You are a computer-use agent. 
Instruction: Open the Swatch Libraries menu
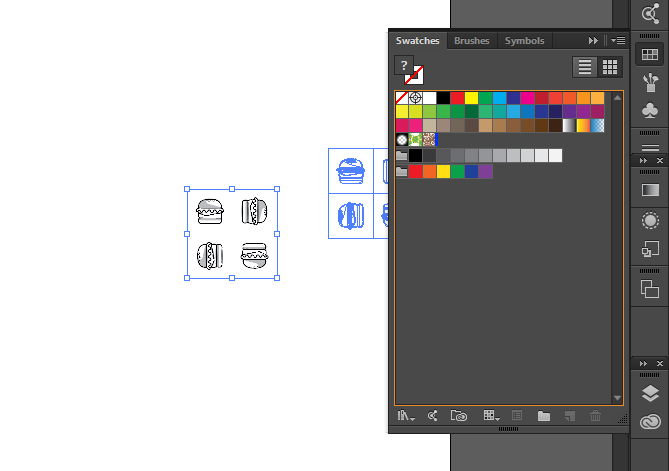(405, 415)
